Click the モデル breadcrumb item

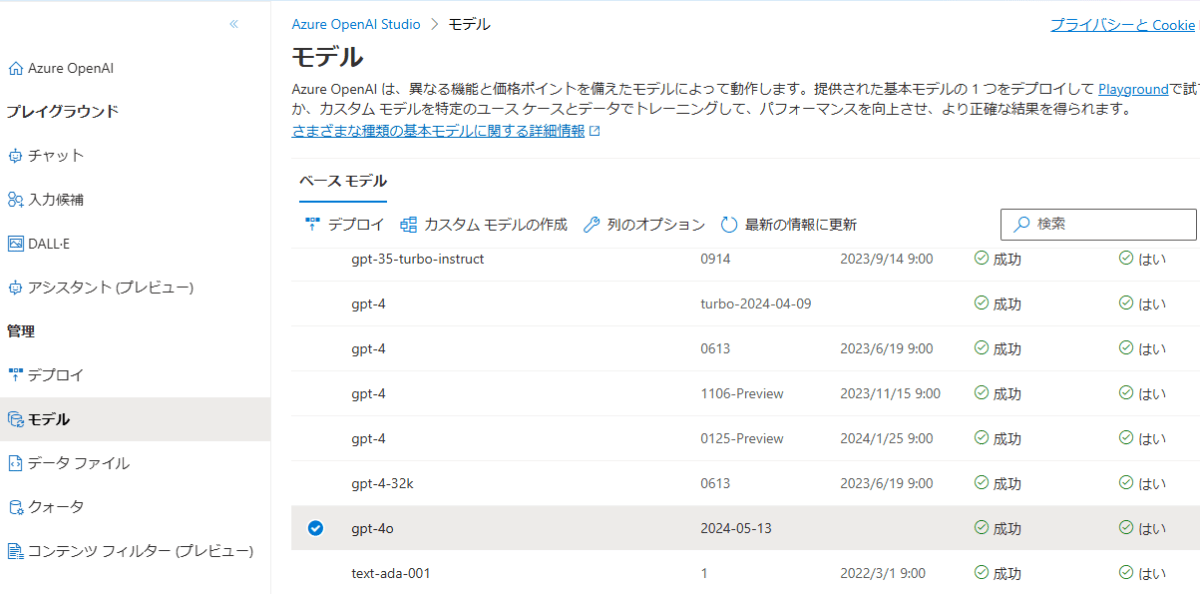click(x=469, y=24)
